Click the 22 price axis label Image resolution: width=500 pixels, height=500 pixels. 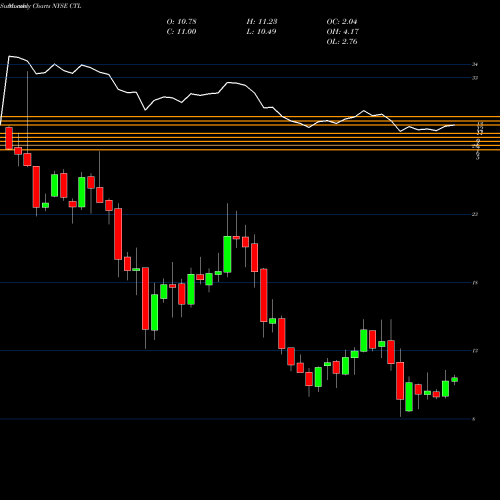click(x=475, y=214)
